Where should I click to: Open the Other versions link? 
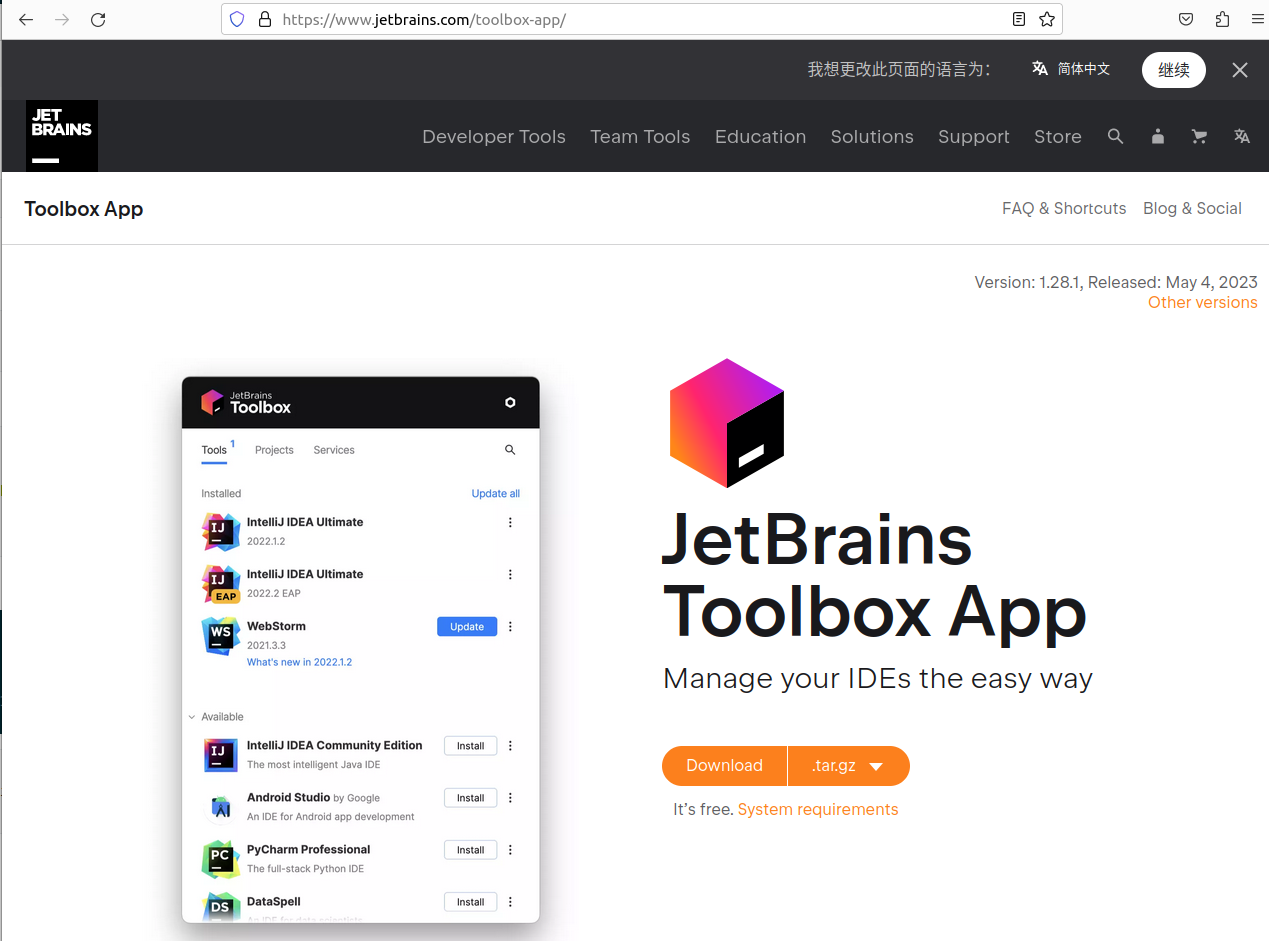click(x=1202, y=303)
